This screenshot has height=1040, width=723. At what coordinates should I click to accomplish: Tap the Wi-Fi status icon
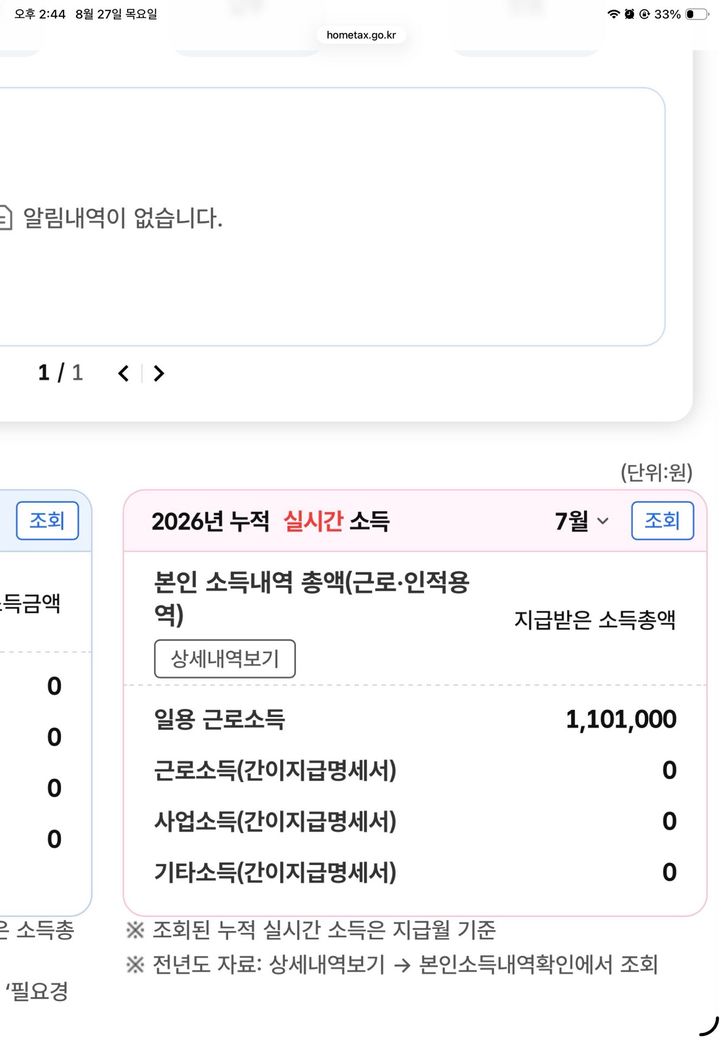pyautogui.click(x=614, y=14)
